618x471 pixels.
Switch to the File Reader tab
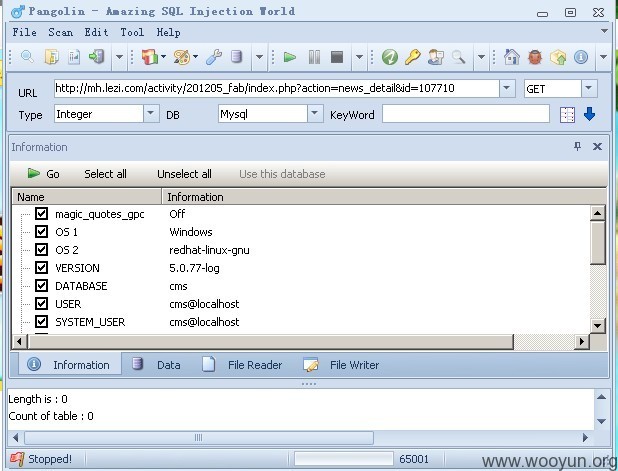click(243, 365)
